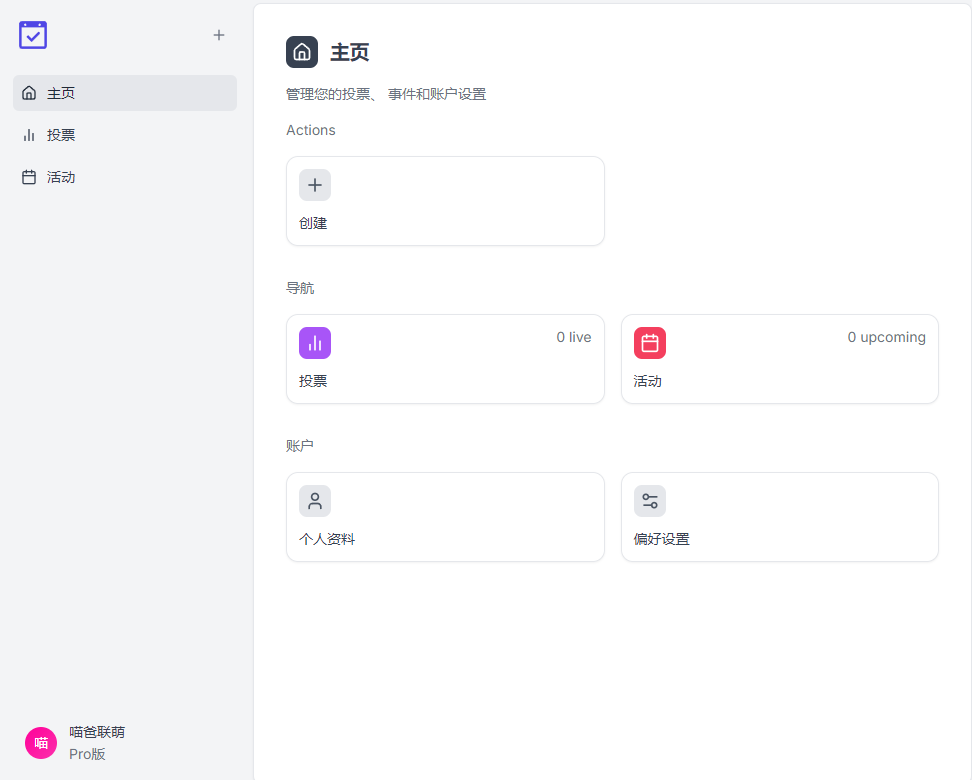Open the 创建 action card
972x780 pixels.
(445, 201)
